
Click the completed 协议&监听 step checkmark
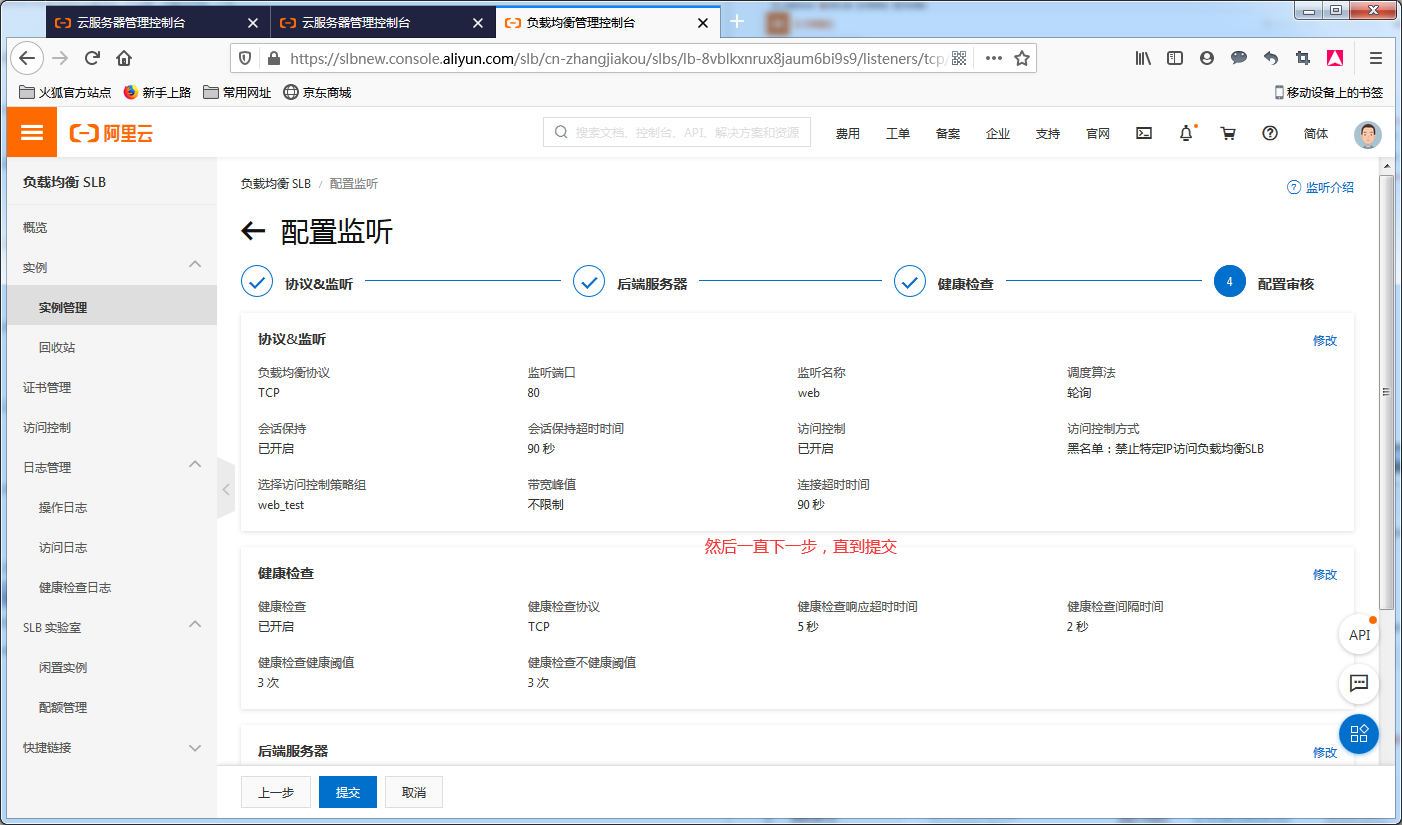(257, 281)
